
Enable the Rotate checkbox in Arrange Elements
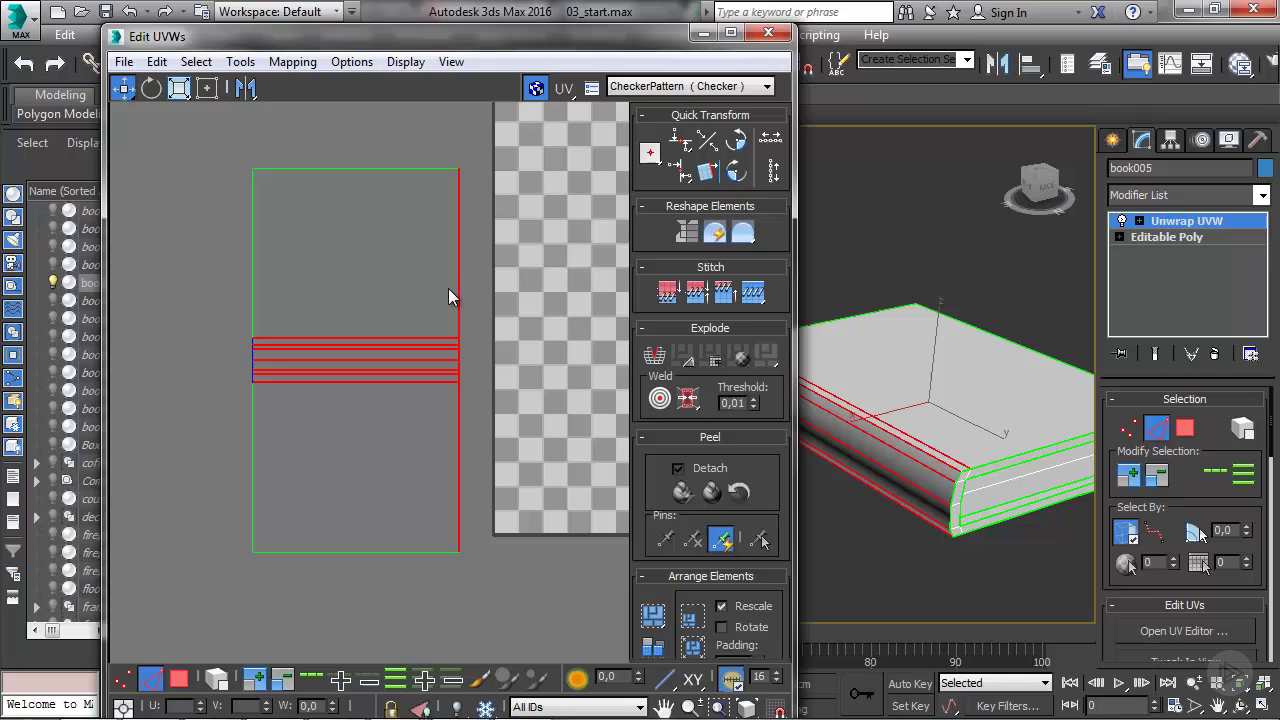tap(721, 627)
